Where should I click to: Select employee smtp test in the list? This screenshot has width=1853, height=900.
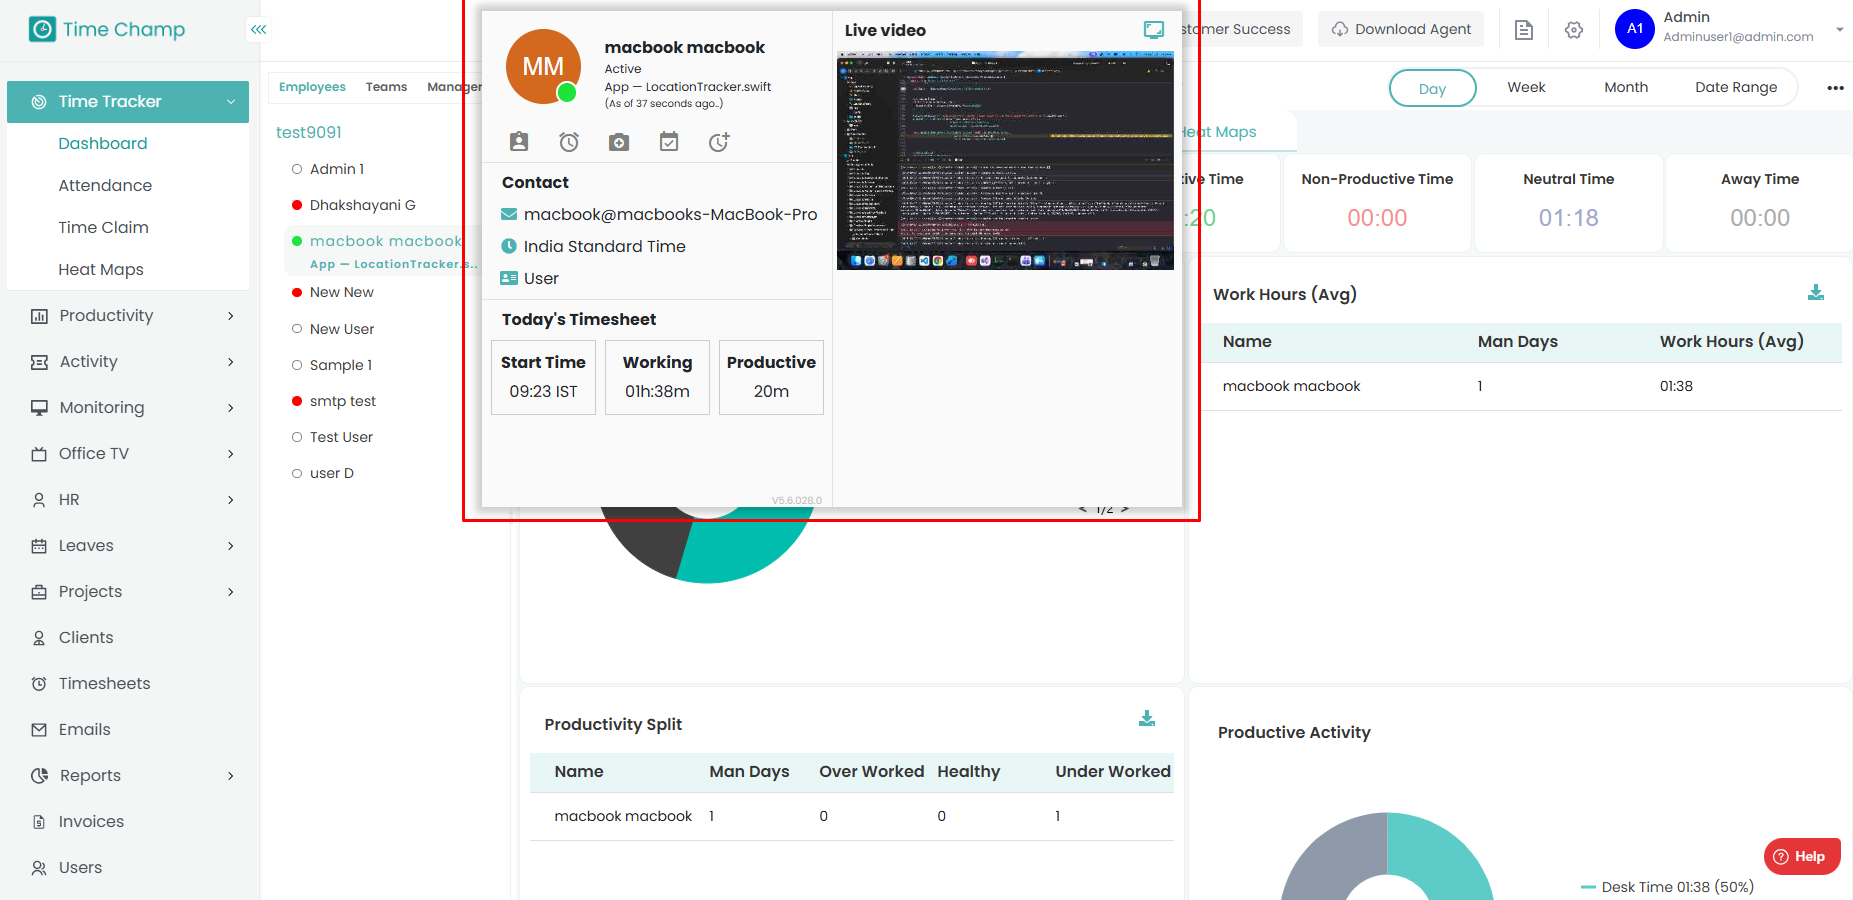[x=342, y=401]
